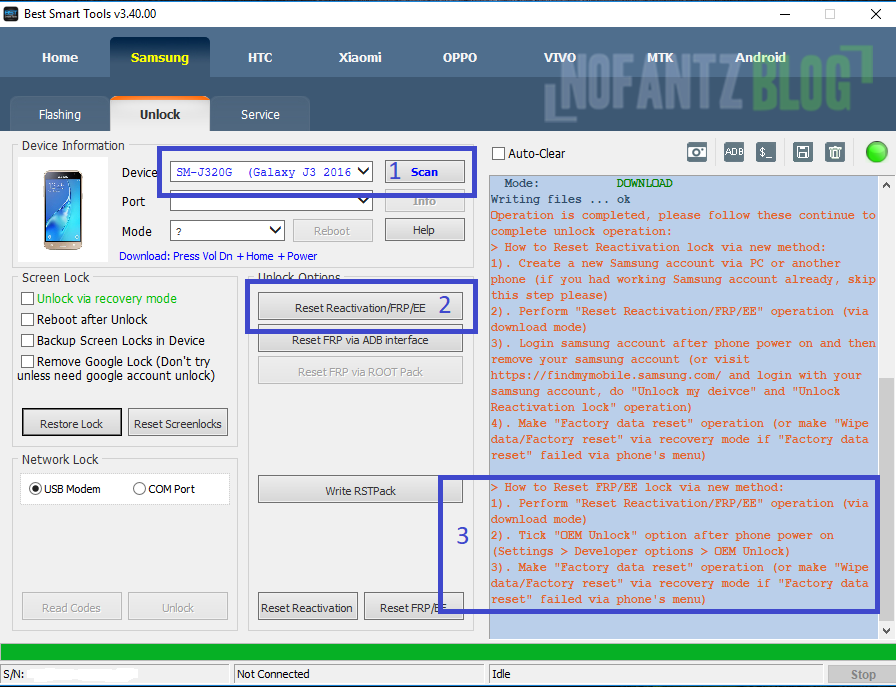Click the Reset FRP/EE button
Image resolution: width=896 pixels, height=687 pixels.
click(x=413, y=608)
